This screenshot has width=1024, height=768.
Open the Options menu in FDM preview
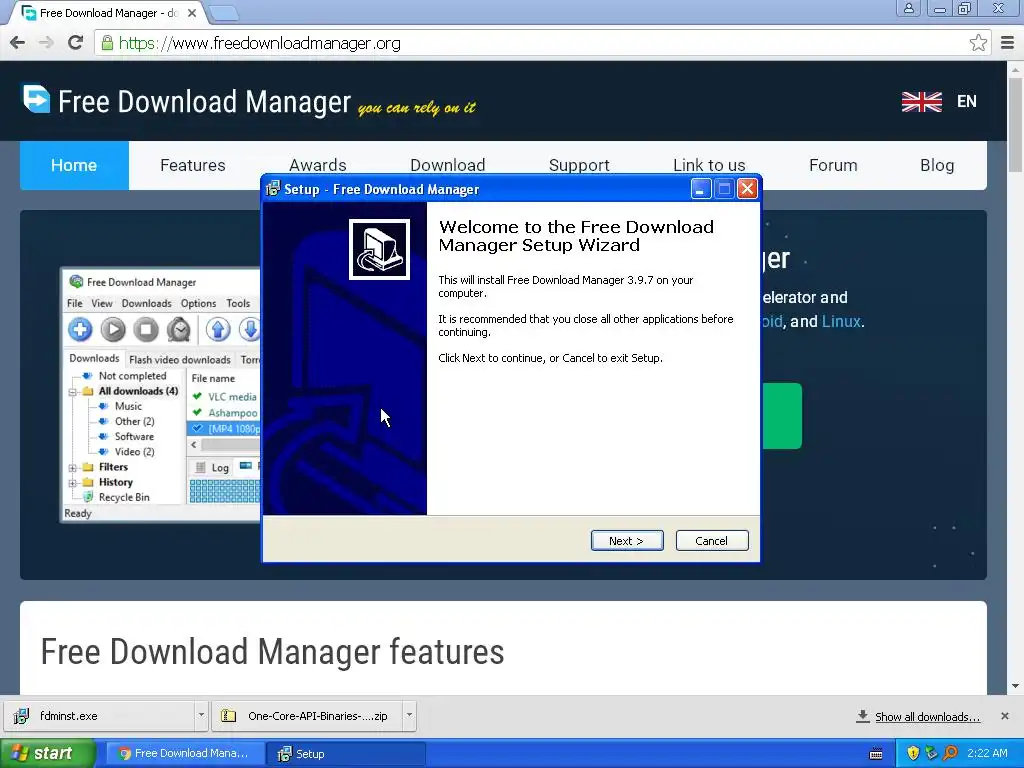click(x=199, y=303)
